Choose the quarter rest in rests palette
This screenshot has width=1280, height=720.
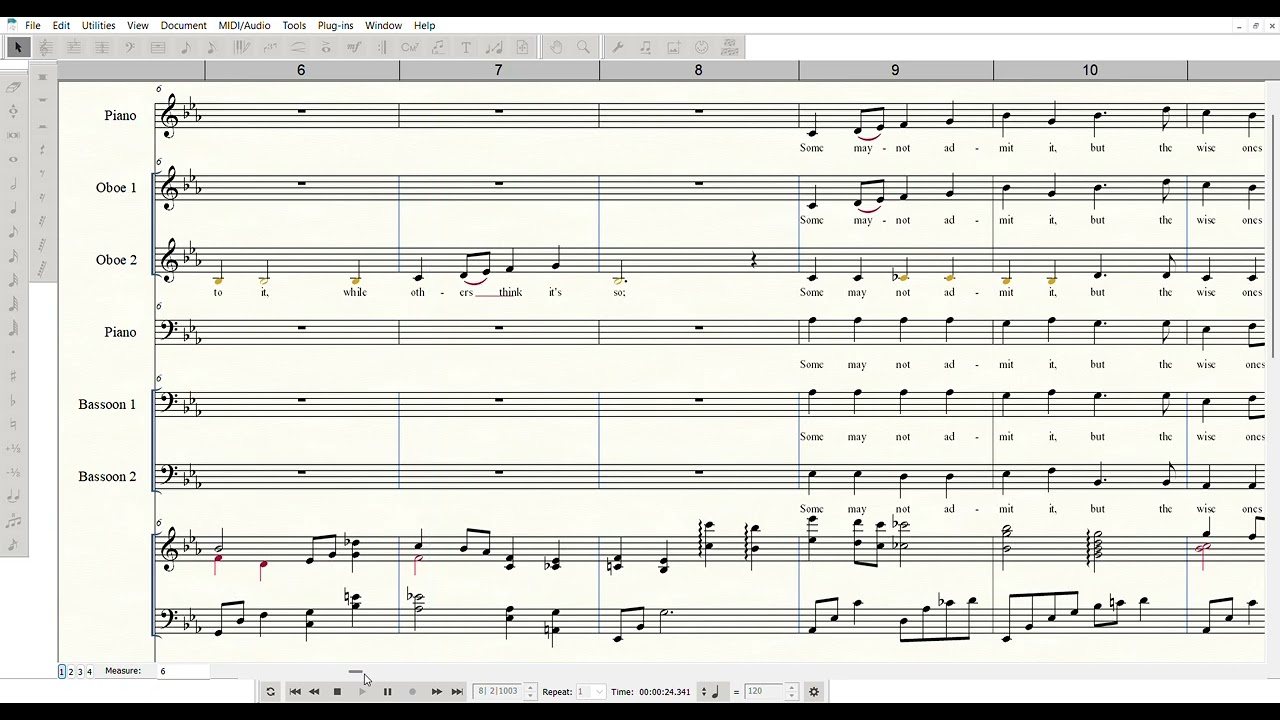(x=43, y=148)
